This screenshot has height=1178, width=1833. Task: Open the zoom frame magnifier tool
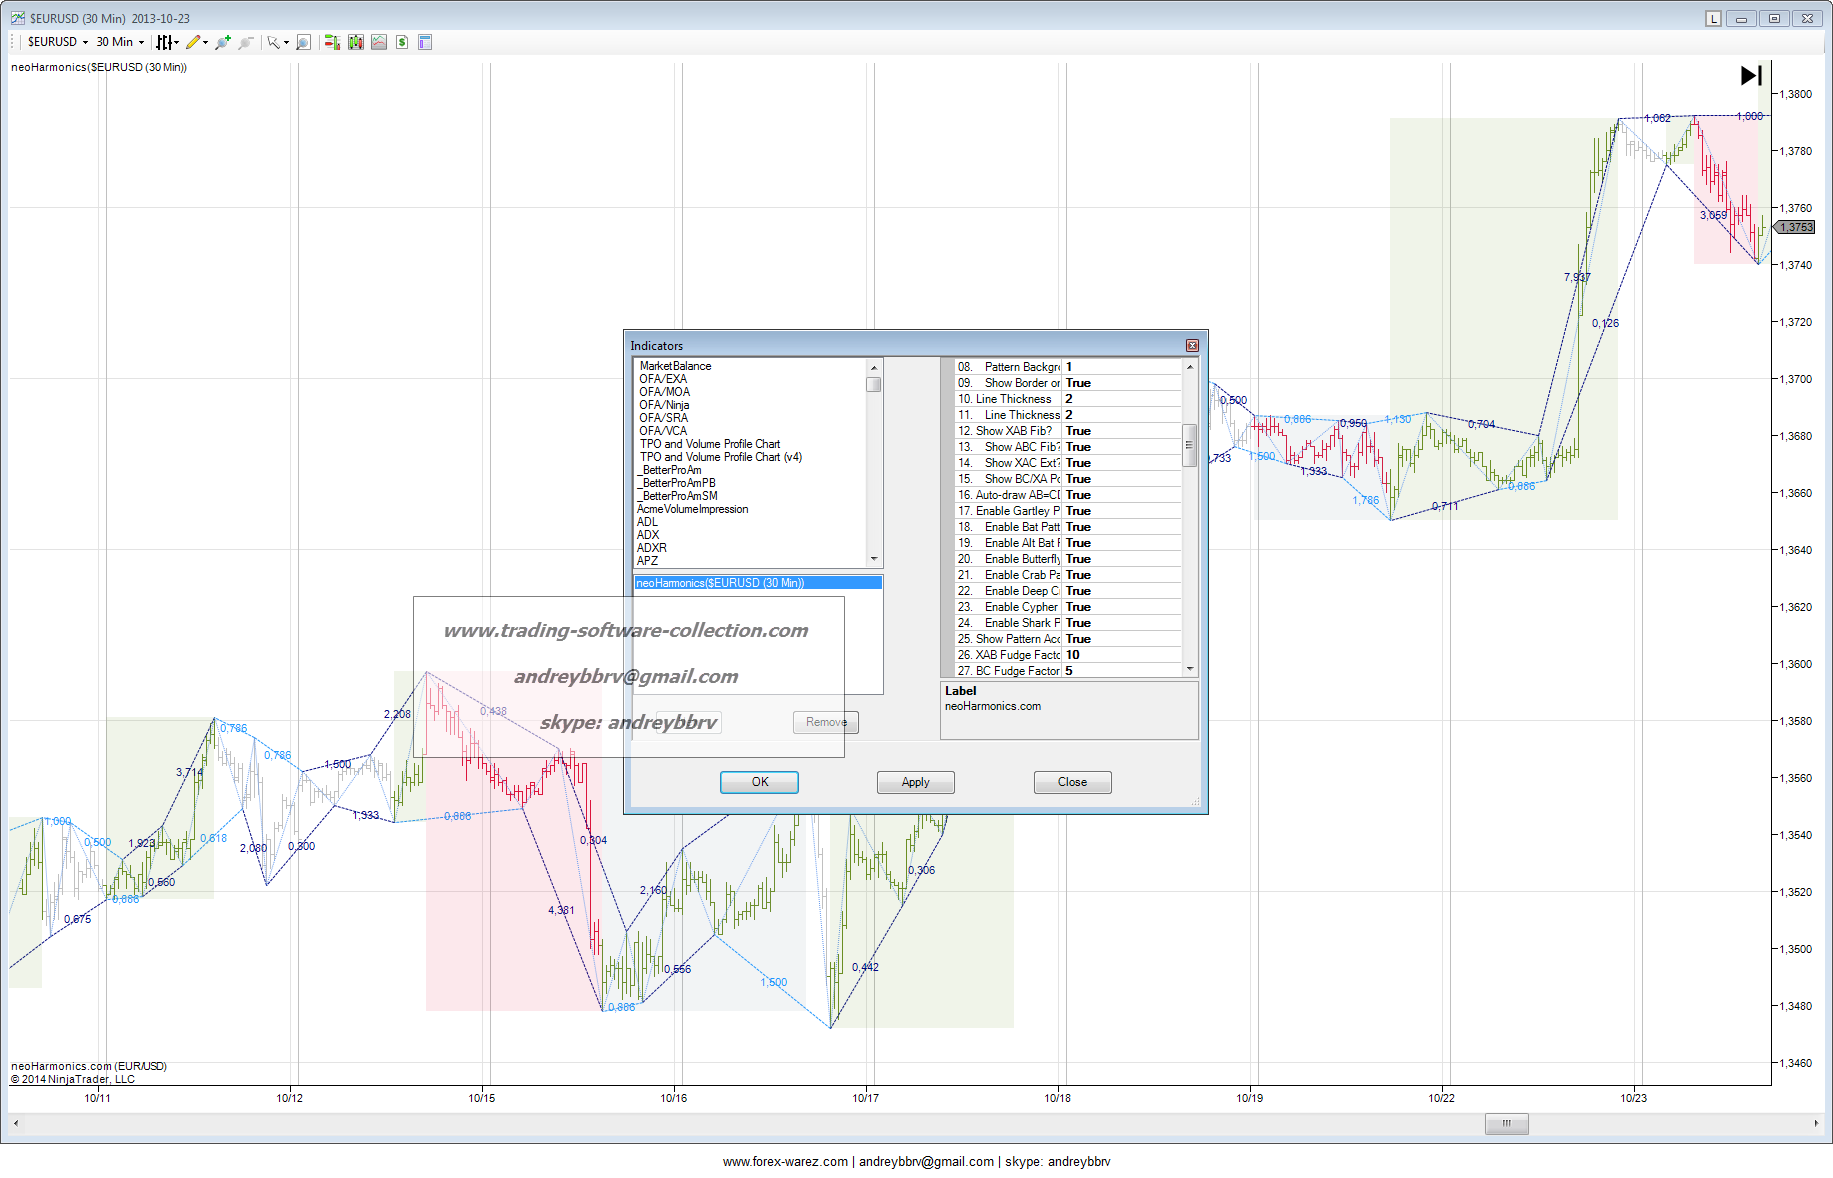click(304, 42)
